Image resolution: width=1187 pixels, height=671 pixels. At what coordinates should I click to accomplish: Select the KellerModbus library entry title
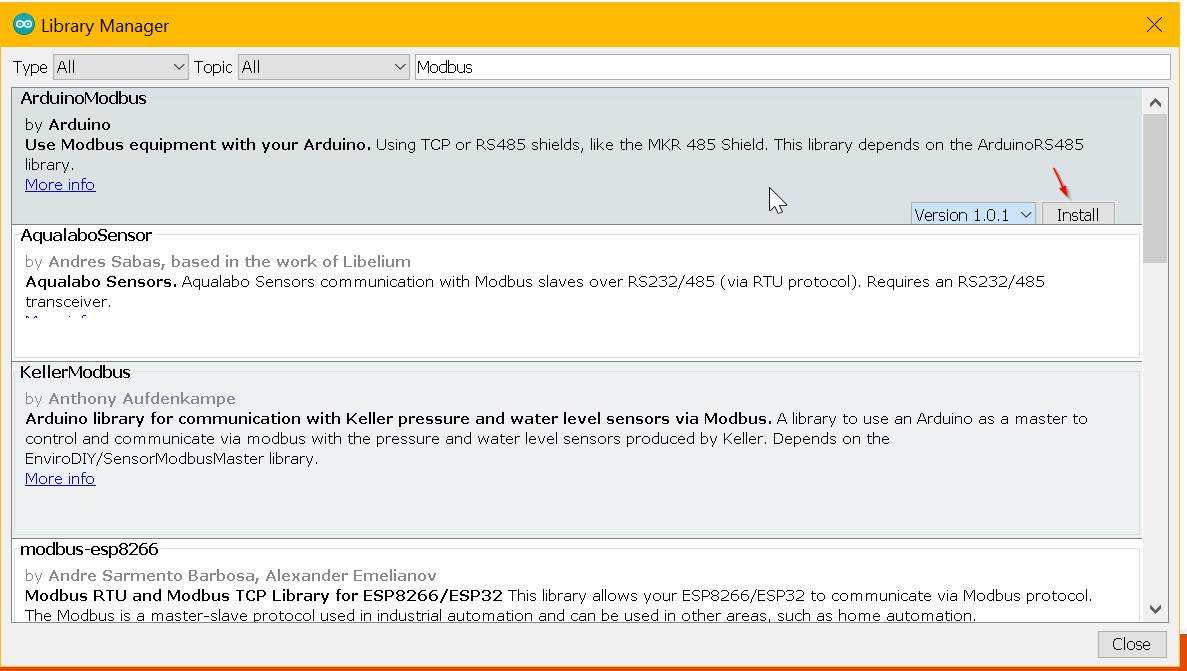(75, 373)
